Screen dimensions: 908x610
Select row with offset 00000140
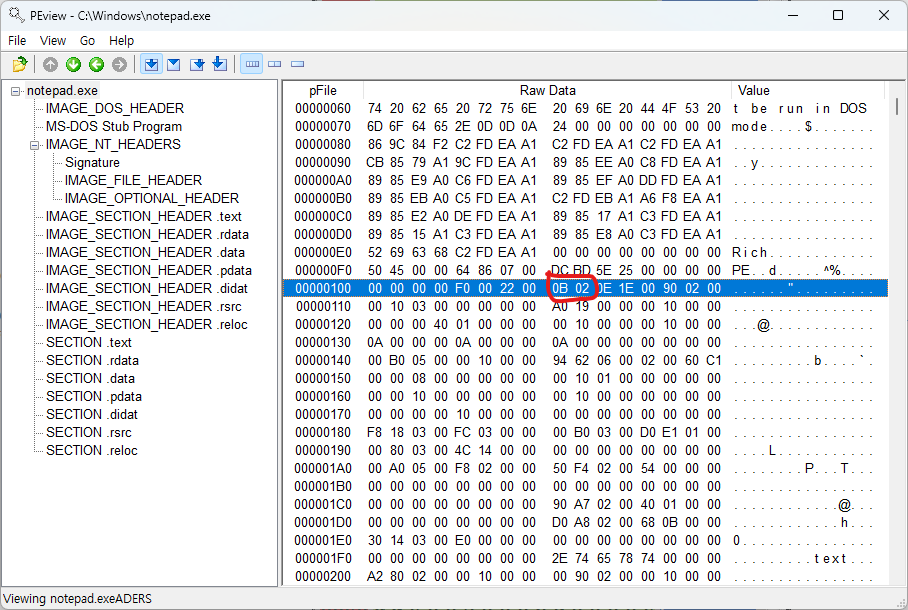point(585,360)
